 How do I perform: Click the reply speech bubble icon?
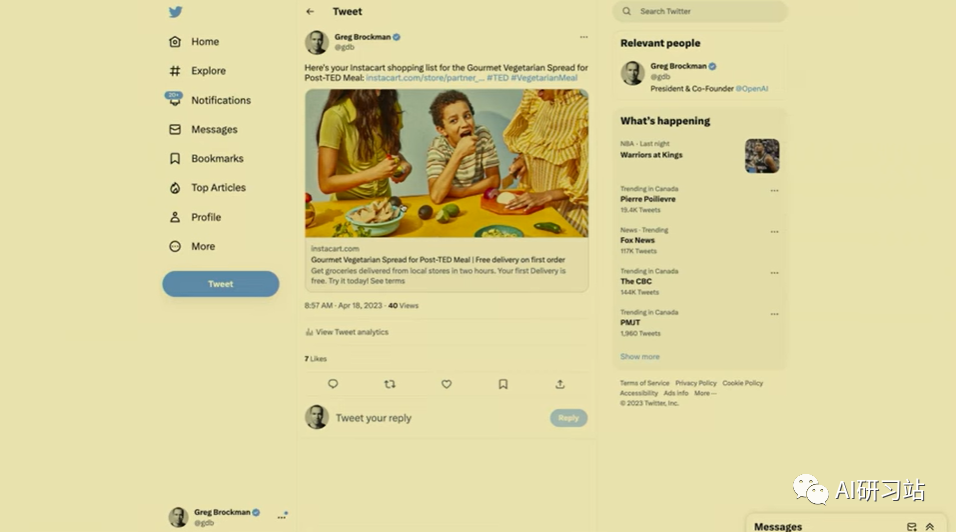(333, 384)
